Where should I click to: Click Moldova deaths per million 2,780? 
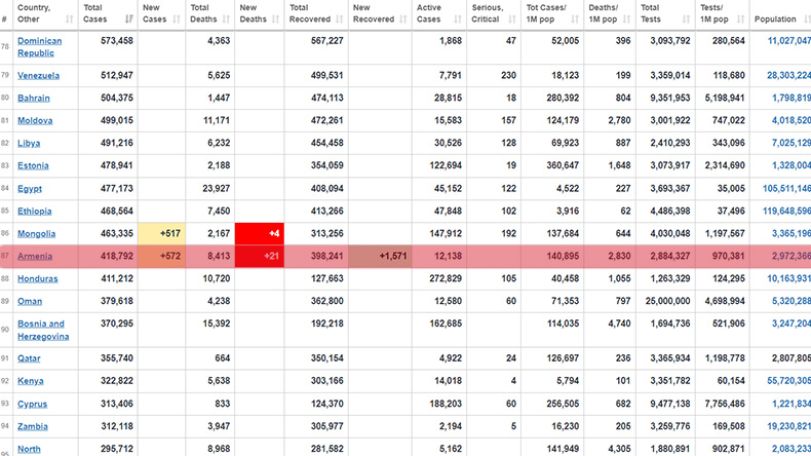(x=619, y=120)
